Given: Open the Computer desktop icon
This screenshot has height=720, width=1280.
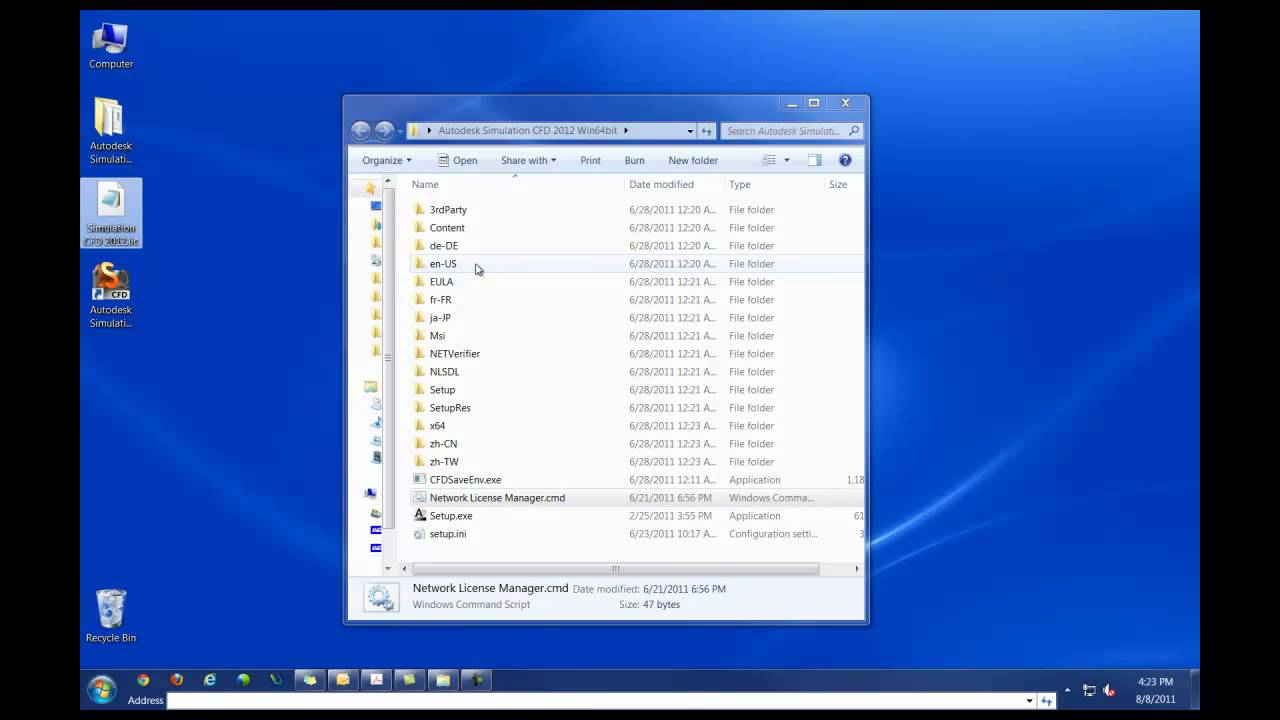Looking at the screenshot, I should (x=111, y=46).
